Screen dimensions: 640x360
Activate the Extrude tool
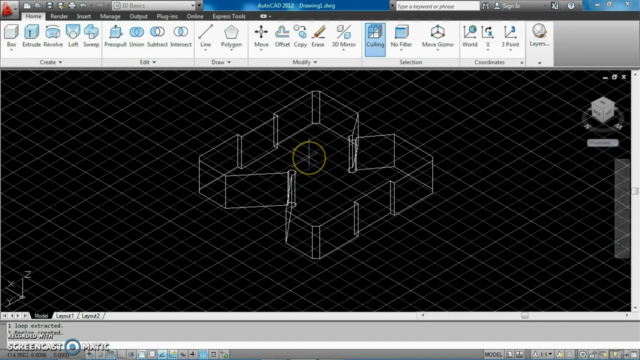pos(31,36)
